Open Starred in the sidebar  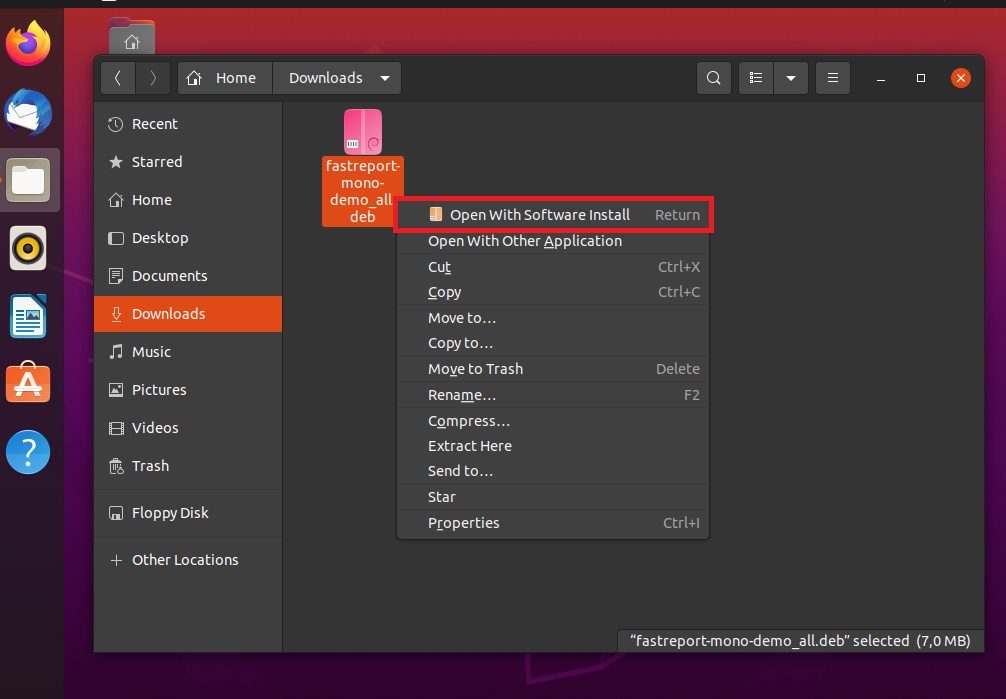(x=157, y=162)
